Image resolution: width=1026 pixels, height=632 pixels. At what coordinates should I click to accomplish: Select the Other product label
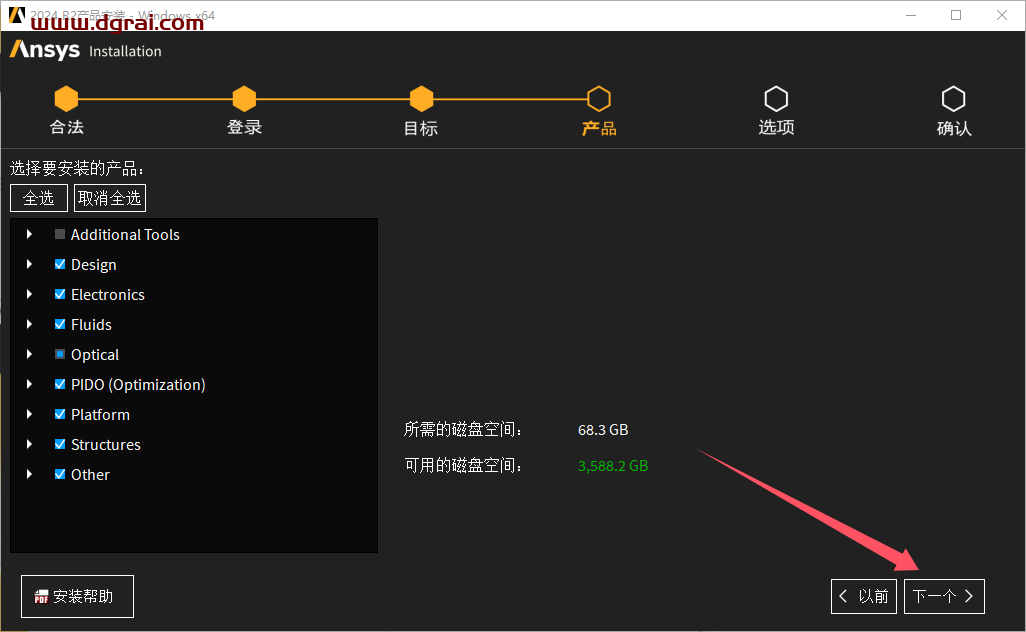point(90,475)
